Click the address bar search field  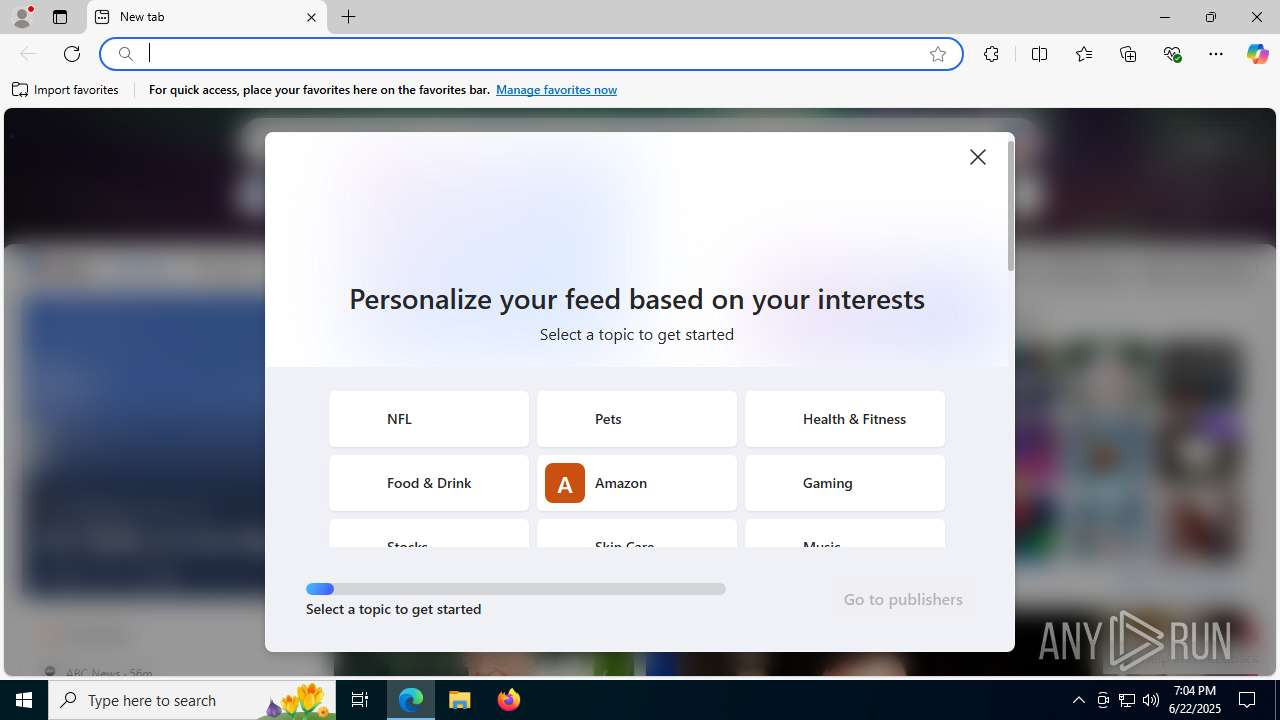pyautogui.click(x=530, y=54)
